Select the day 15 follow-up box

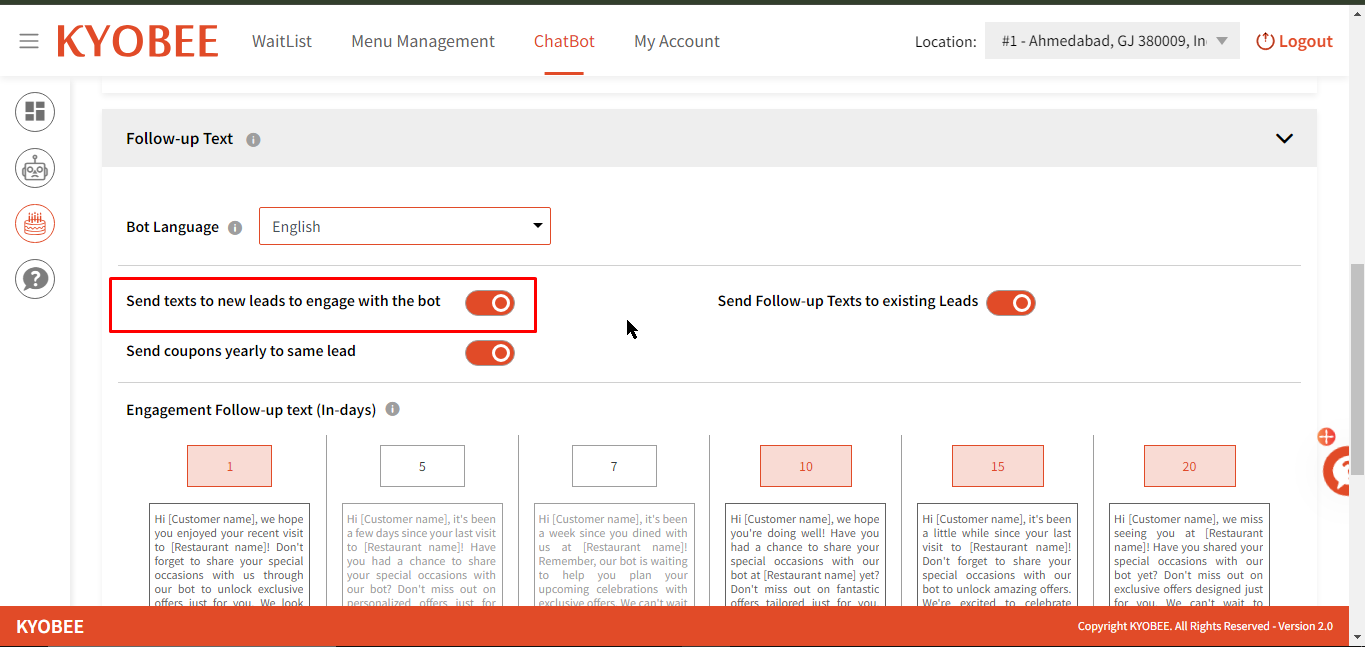[998, 466]
